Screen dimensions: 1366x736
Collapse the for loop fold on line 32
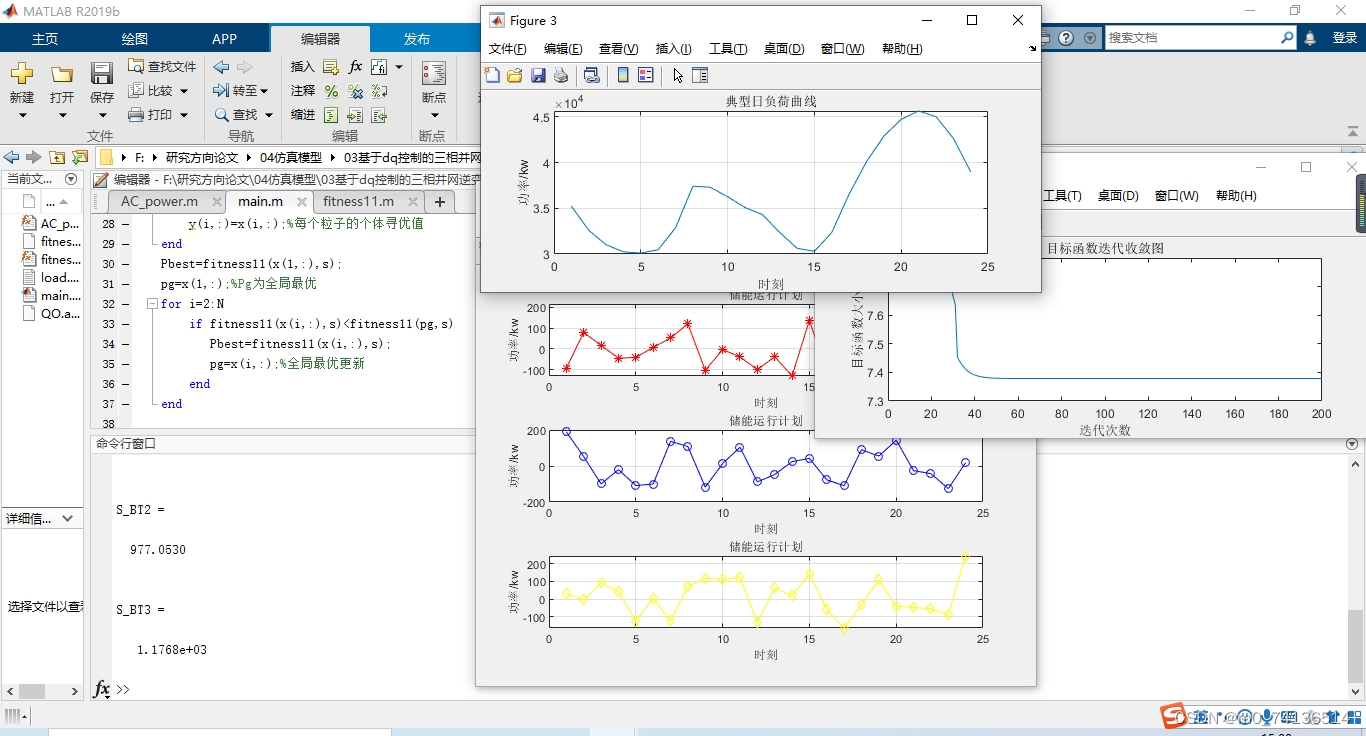click(152, 304)
